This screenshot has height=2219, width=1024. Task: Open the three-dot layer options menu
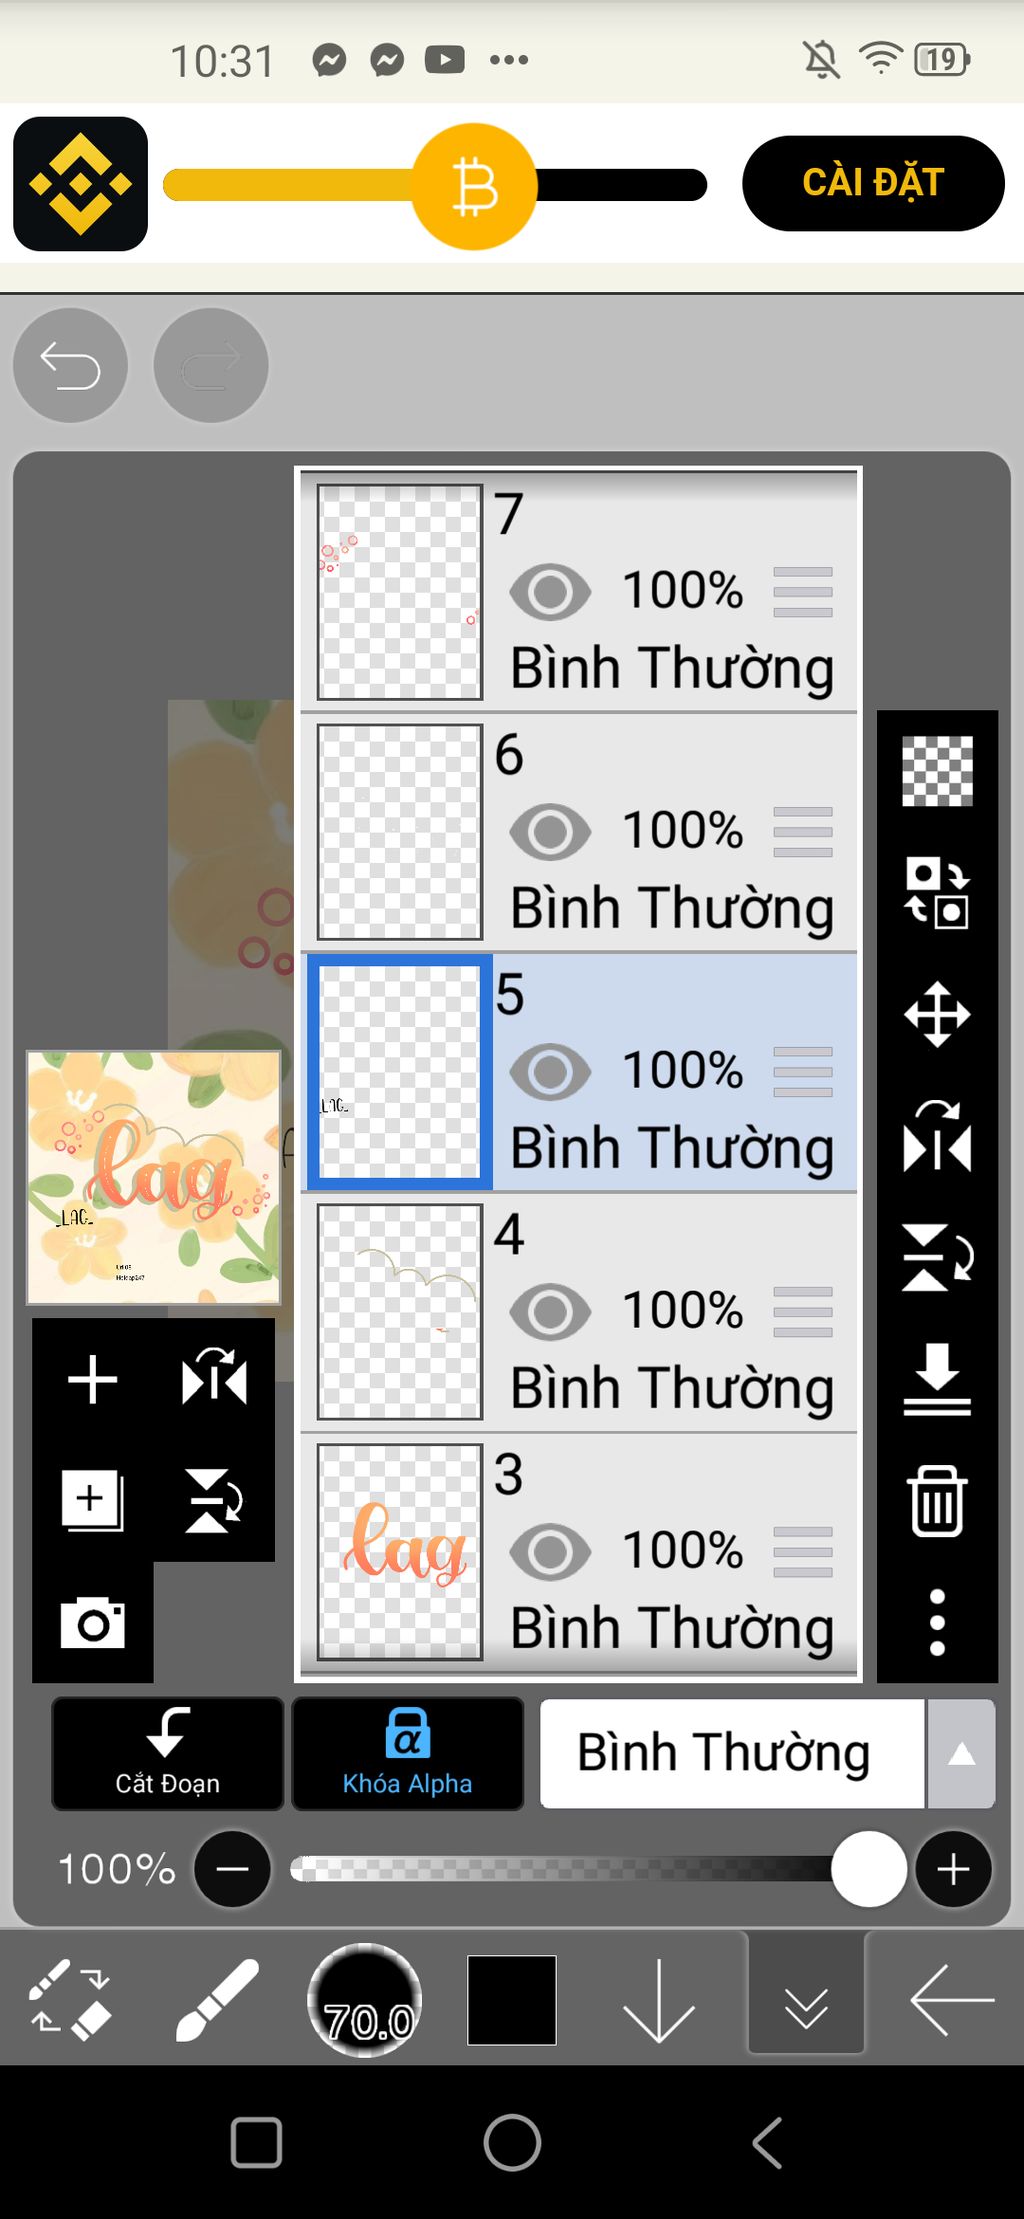click(937, 1622)
